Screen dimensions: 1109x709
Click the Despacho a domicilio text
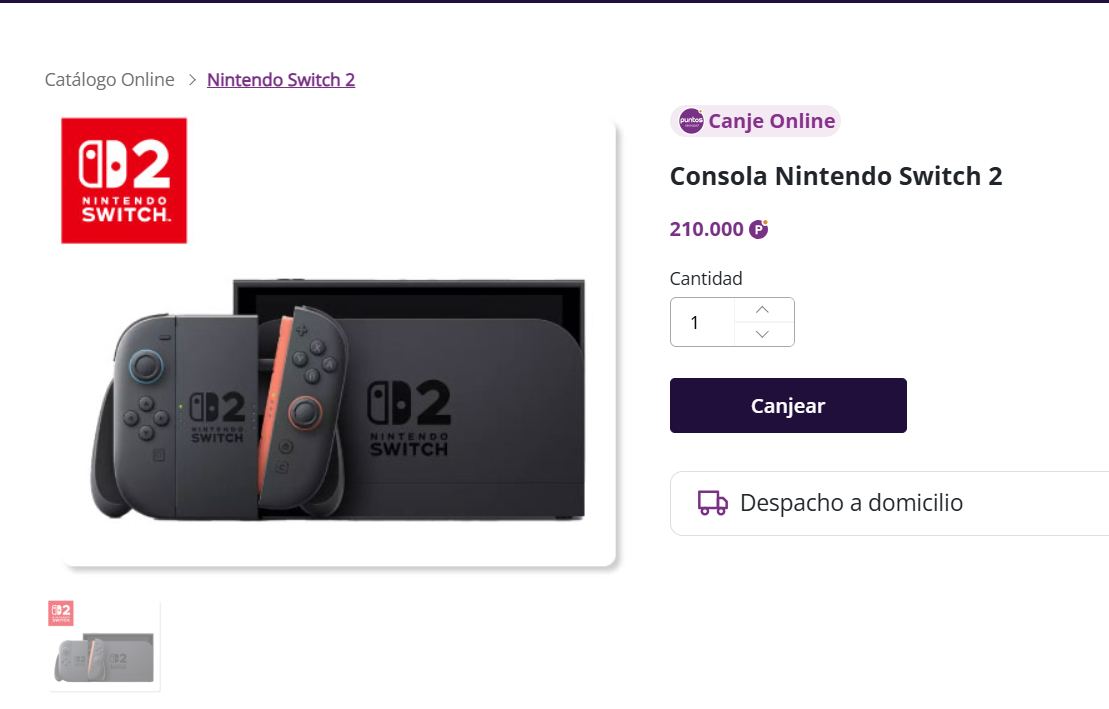851,503
